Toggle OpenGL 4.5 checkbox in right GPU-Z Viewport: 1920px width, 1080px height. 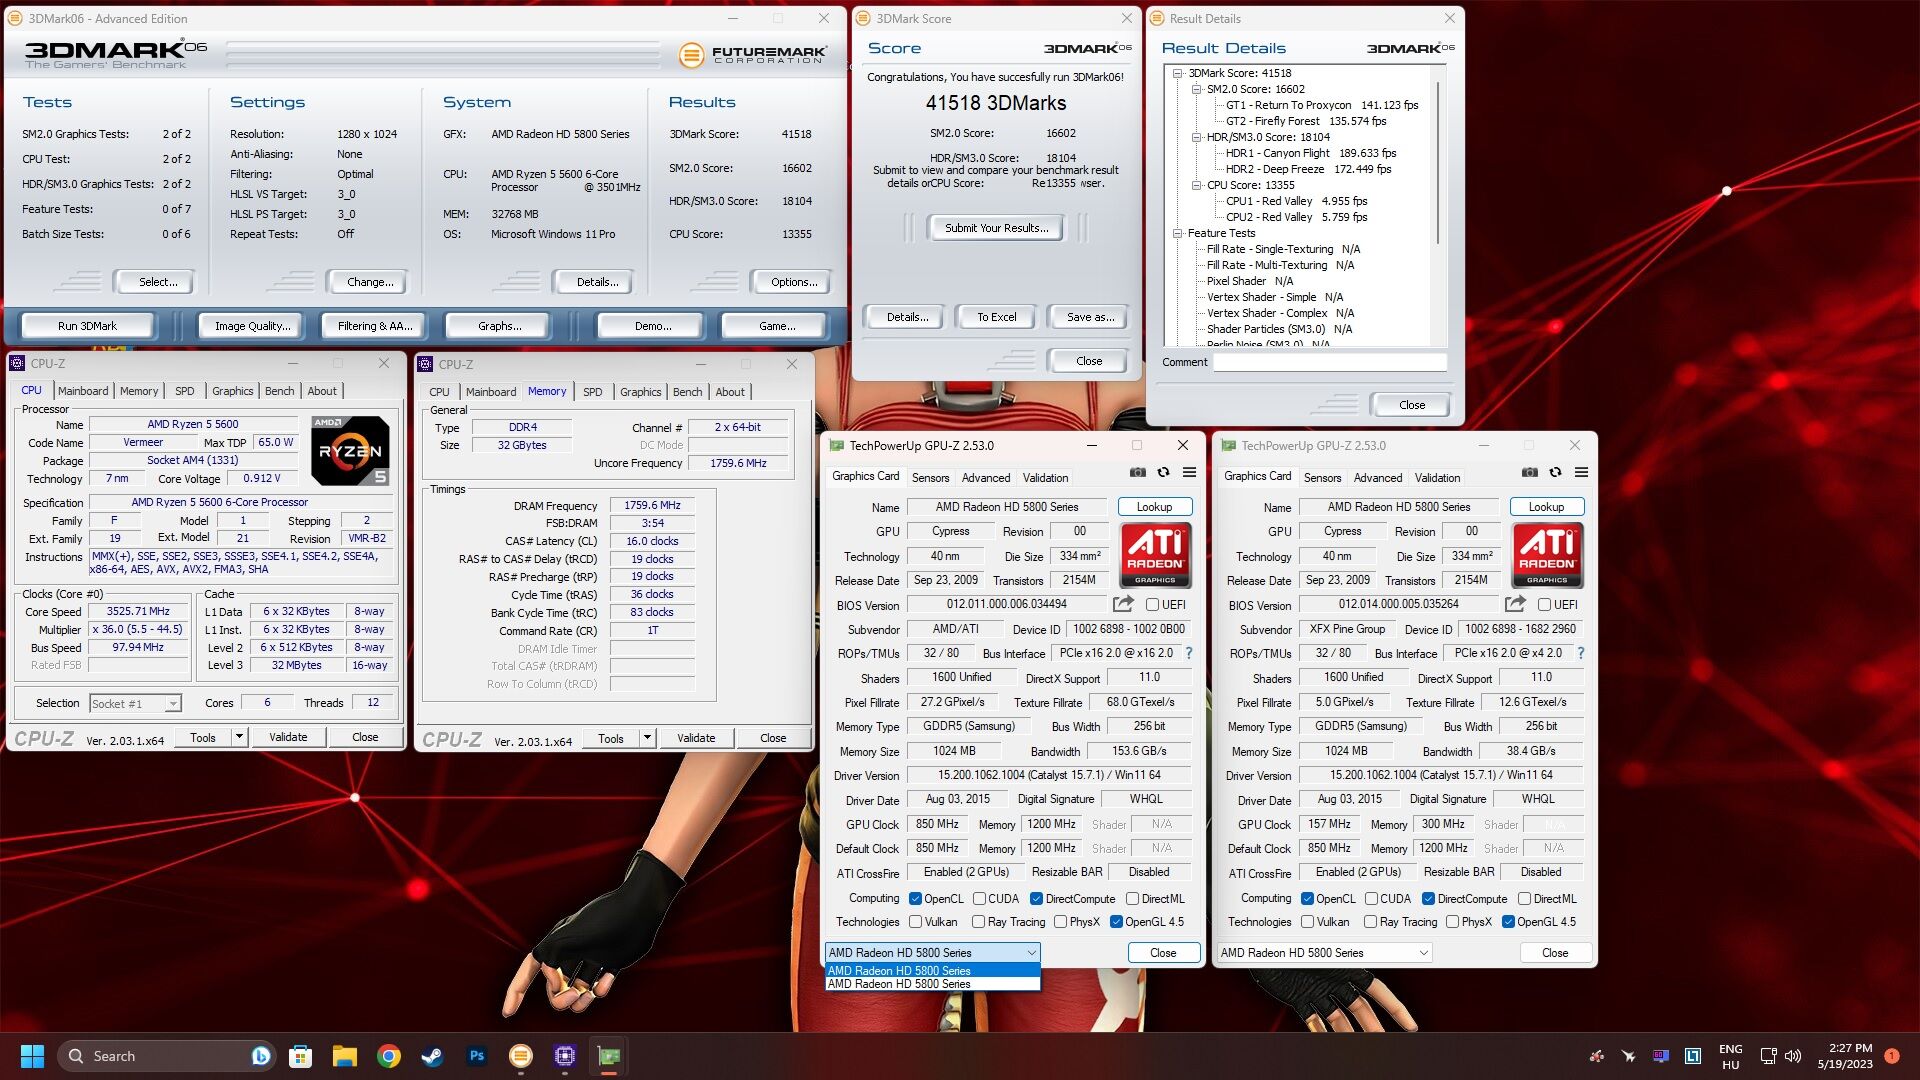coord(1508,922)
